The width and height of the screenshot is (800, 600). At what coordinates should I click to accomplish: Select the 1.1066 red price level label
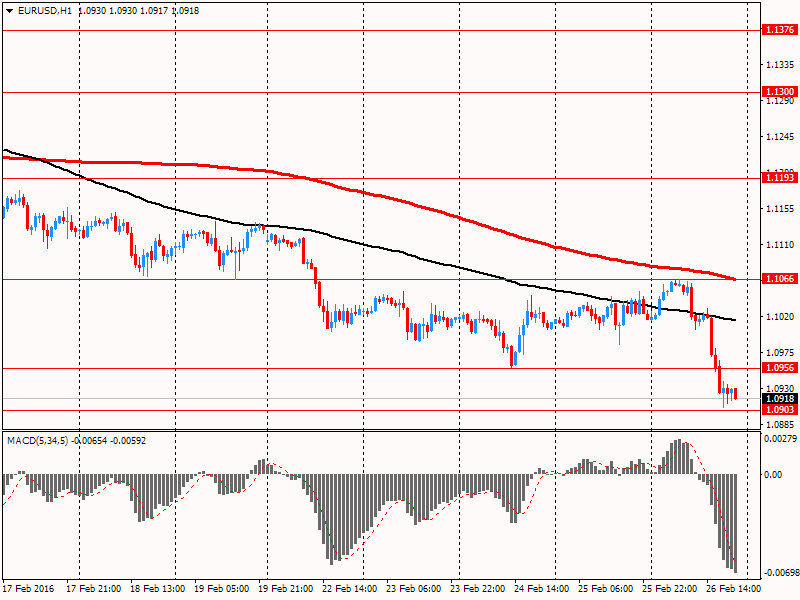click(x=779, y=279)
